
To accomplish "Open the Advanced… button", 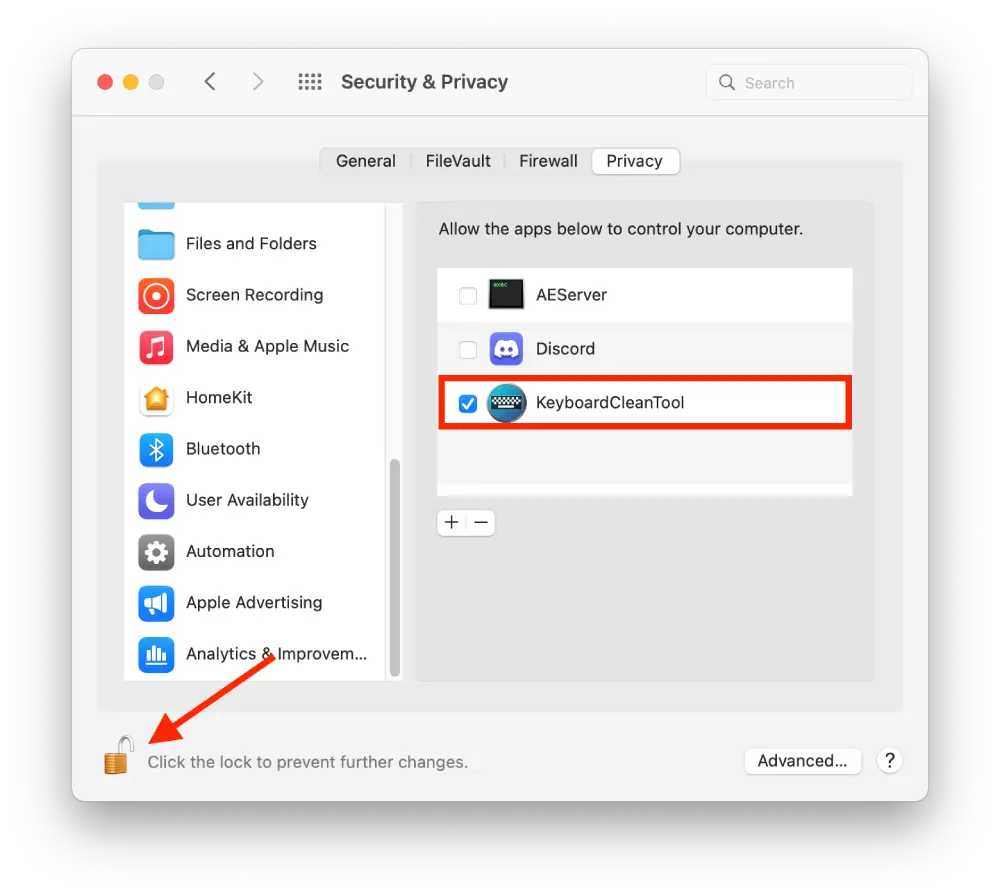I will [x=802, y=761].
